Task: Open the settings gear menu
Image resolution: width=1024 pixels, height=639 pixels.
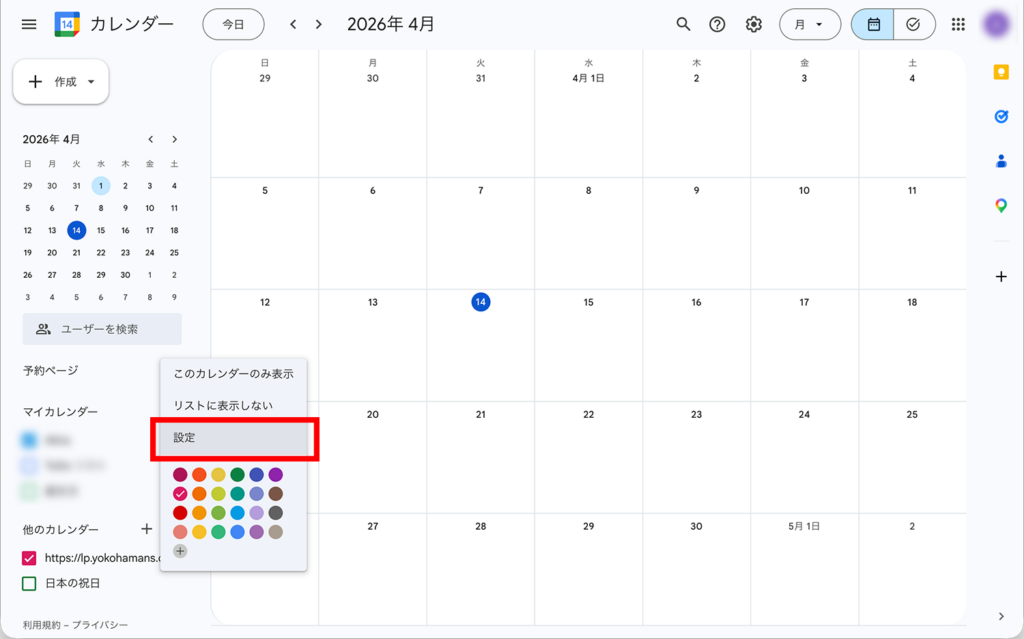Action: tap(754, 24)
